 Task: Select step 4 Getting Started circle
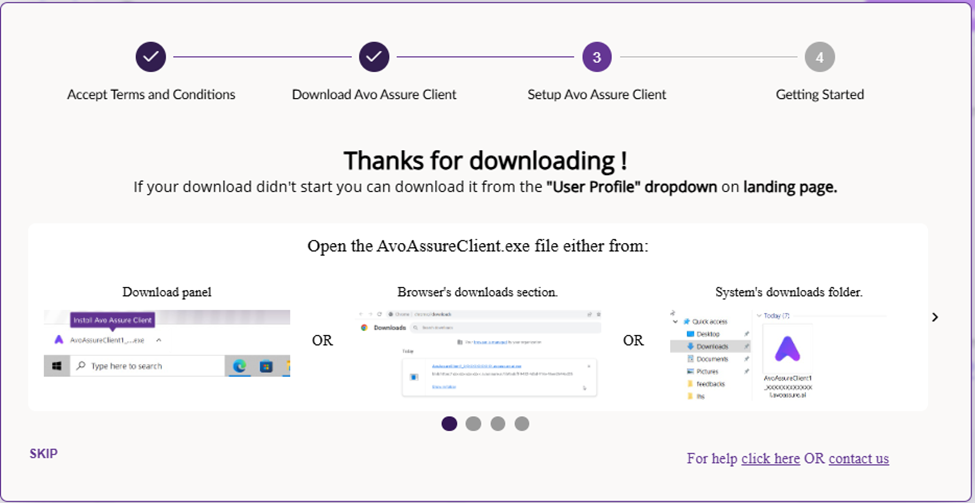click(819, 57)
